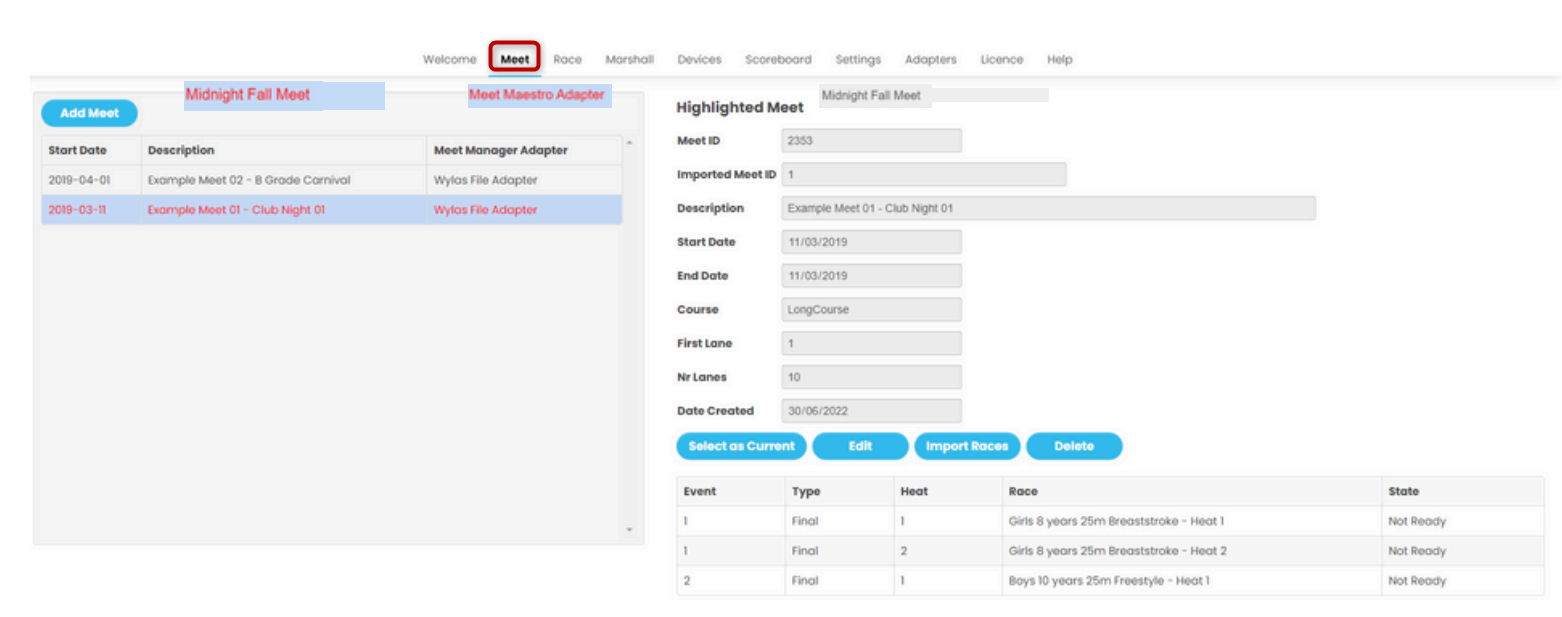Open the Welcome tab

tap(449, 60)
